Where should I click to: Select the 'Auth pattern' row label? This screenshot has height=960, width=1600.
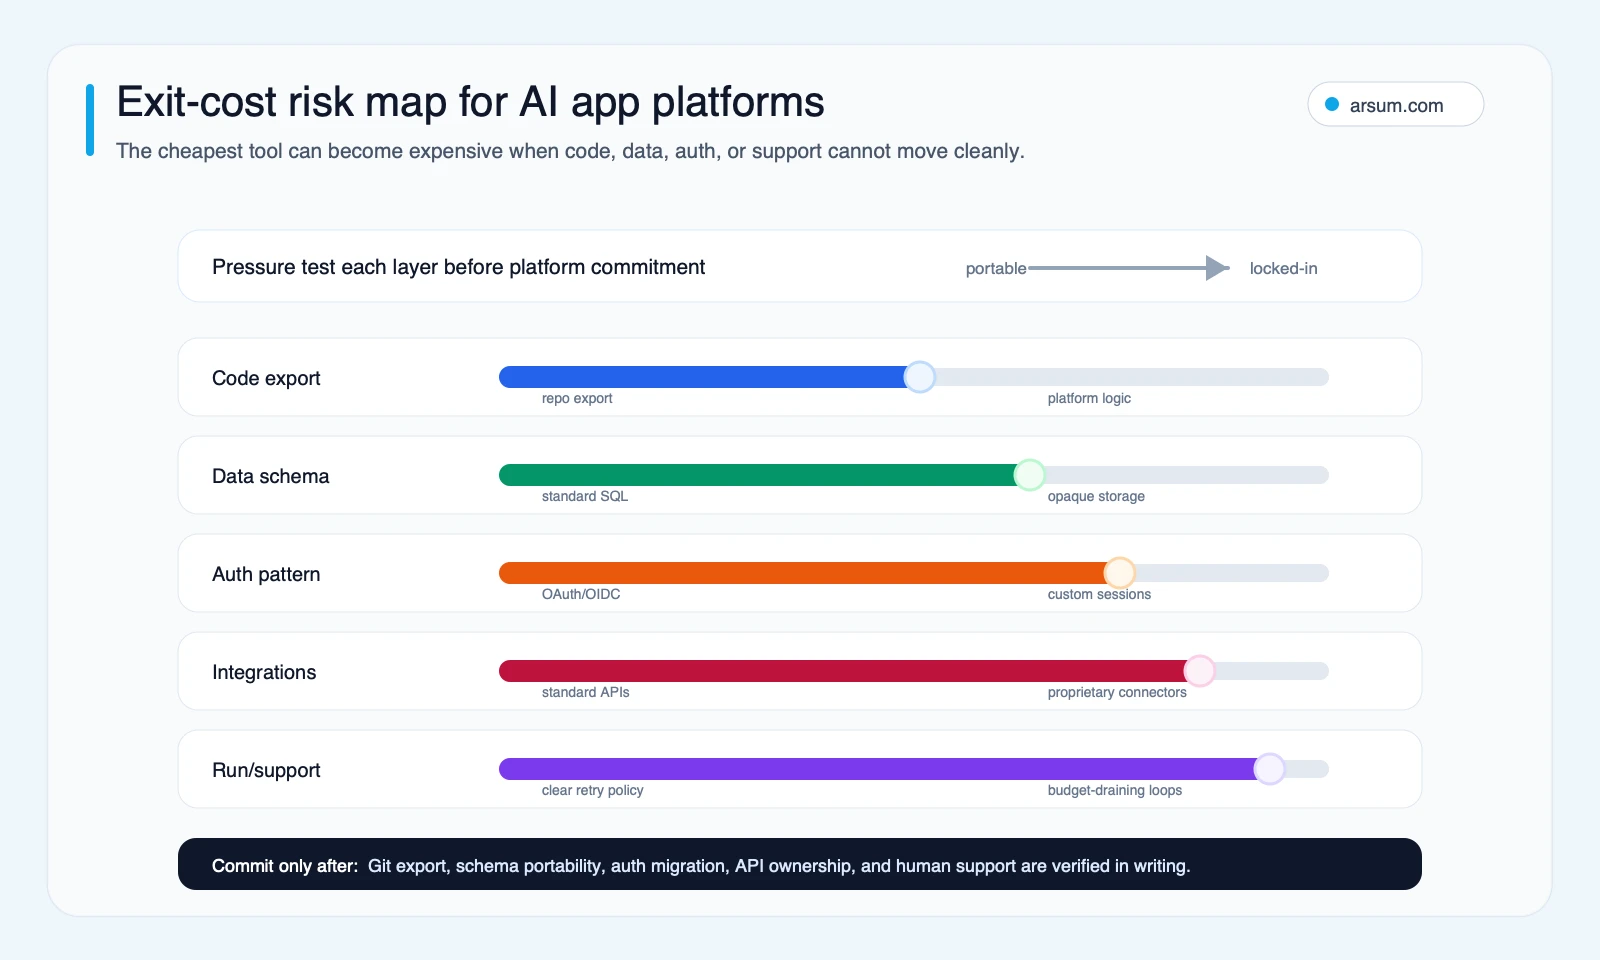point(266,574)
